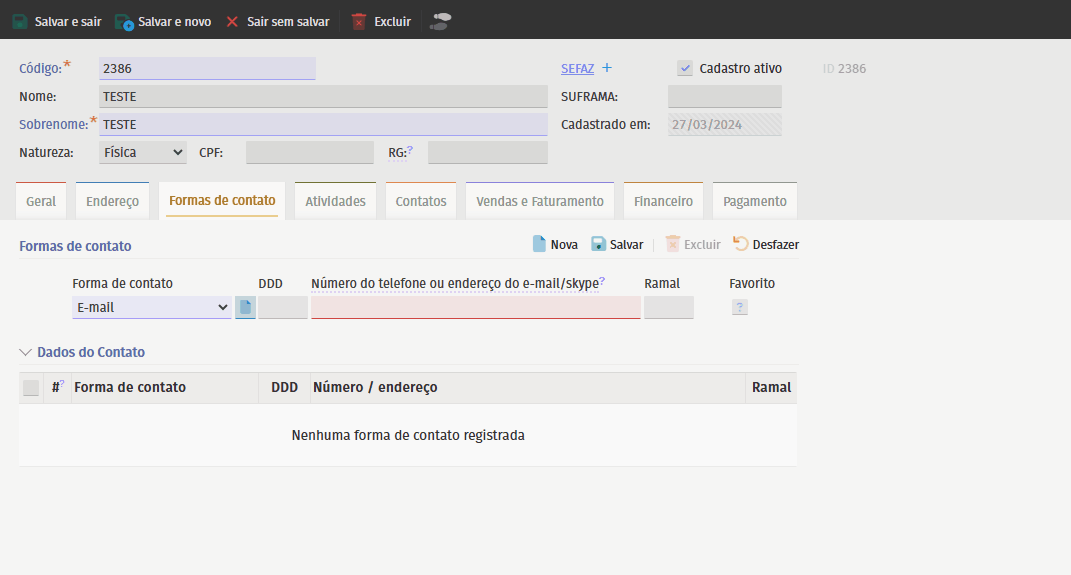Click the Excluir trash icon in top toolbar
The image size is (1071, 575).
point(359,21)
